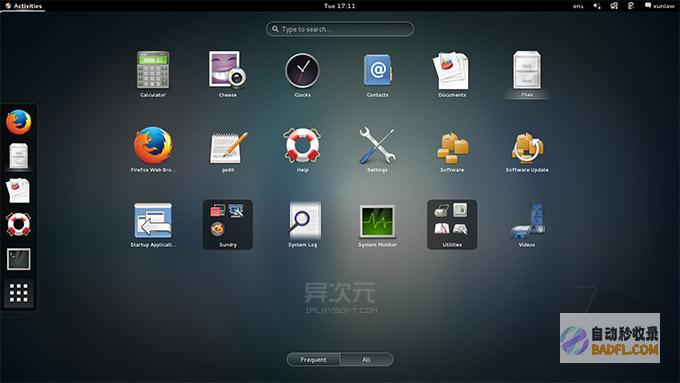Open the en1 input source menu
Image resolution: width=680 pixels, height=383 pixels.
tap(578, 6)
